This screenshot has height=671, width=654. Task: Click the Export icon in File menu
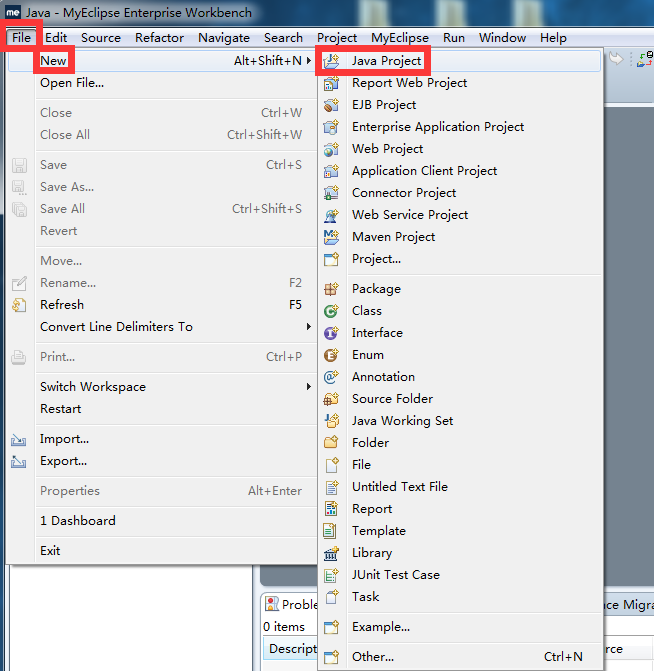pos(19,461)
